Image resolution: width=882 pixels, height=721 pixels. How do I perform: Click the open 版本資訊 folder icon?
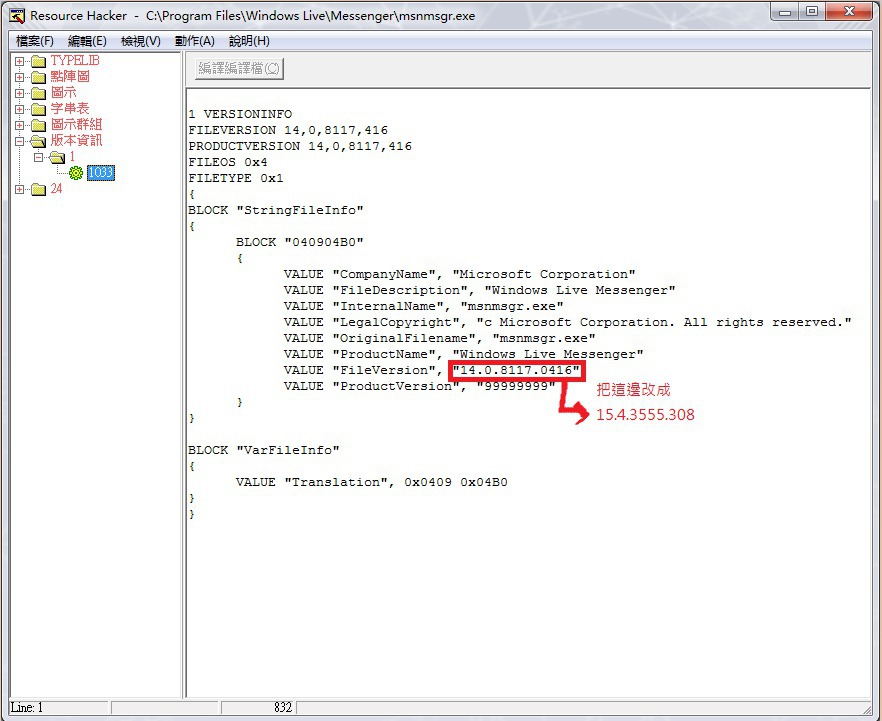pos(38,141)
